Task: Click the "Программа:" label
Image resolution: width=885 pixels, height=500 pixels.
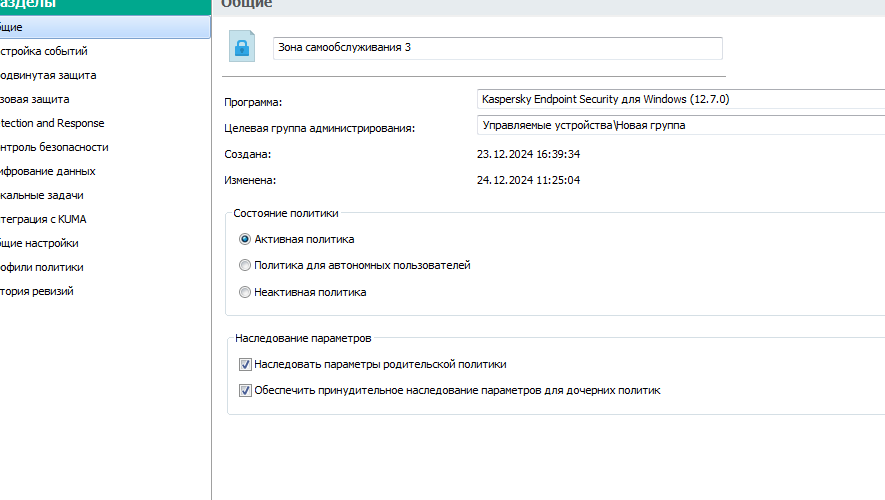Action: pos(253,102)
